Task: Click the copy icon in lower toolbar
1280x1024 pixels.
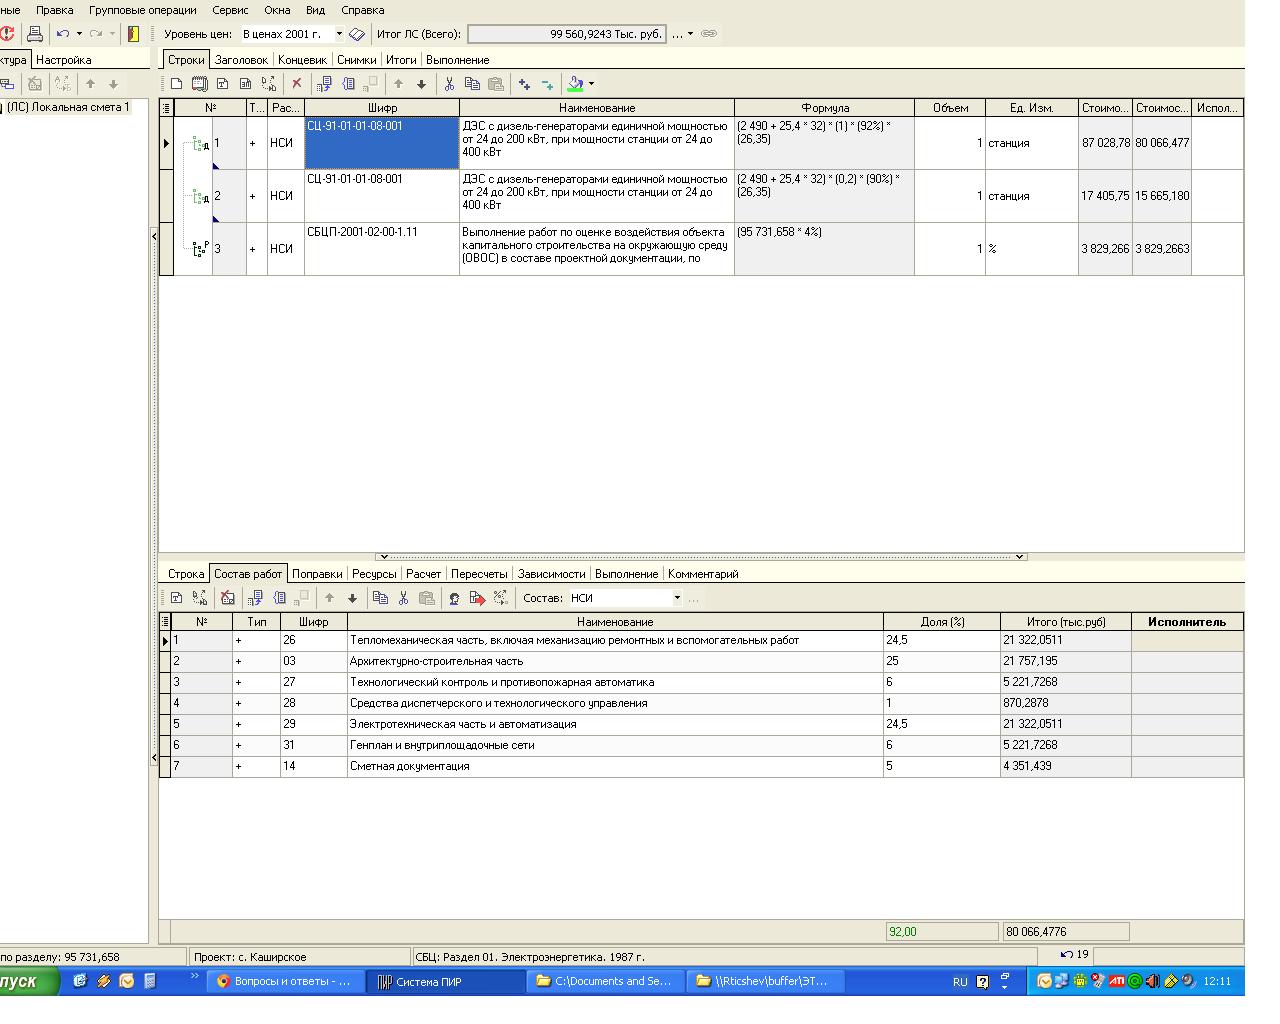Action: point(380,598)
